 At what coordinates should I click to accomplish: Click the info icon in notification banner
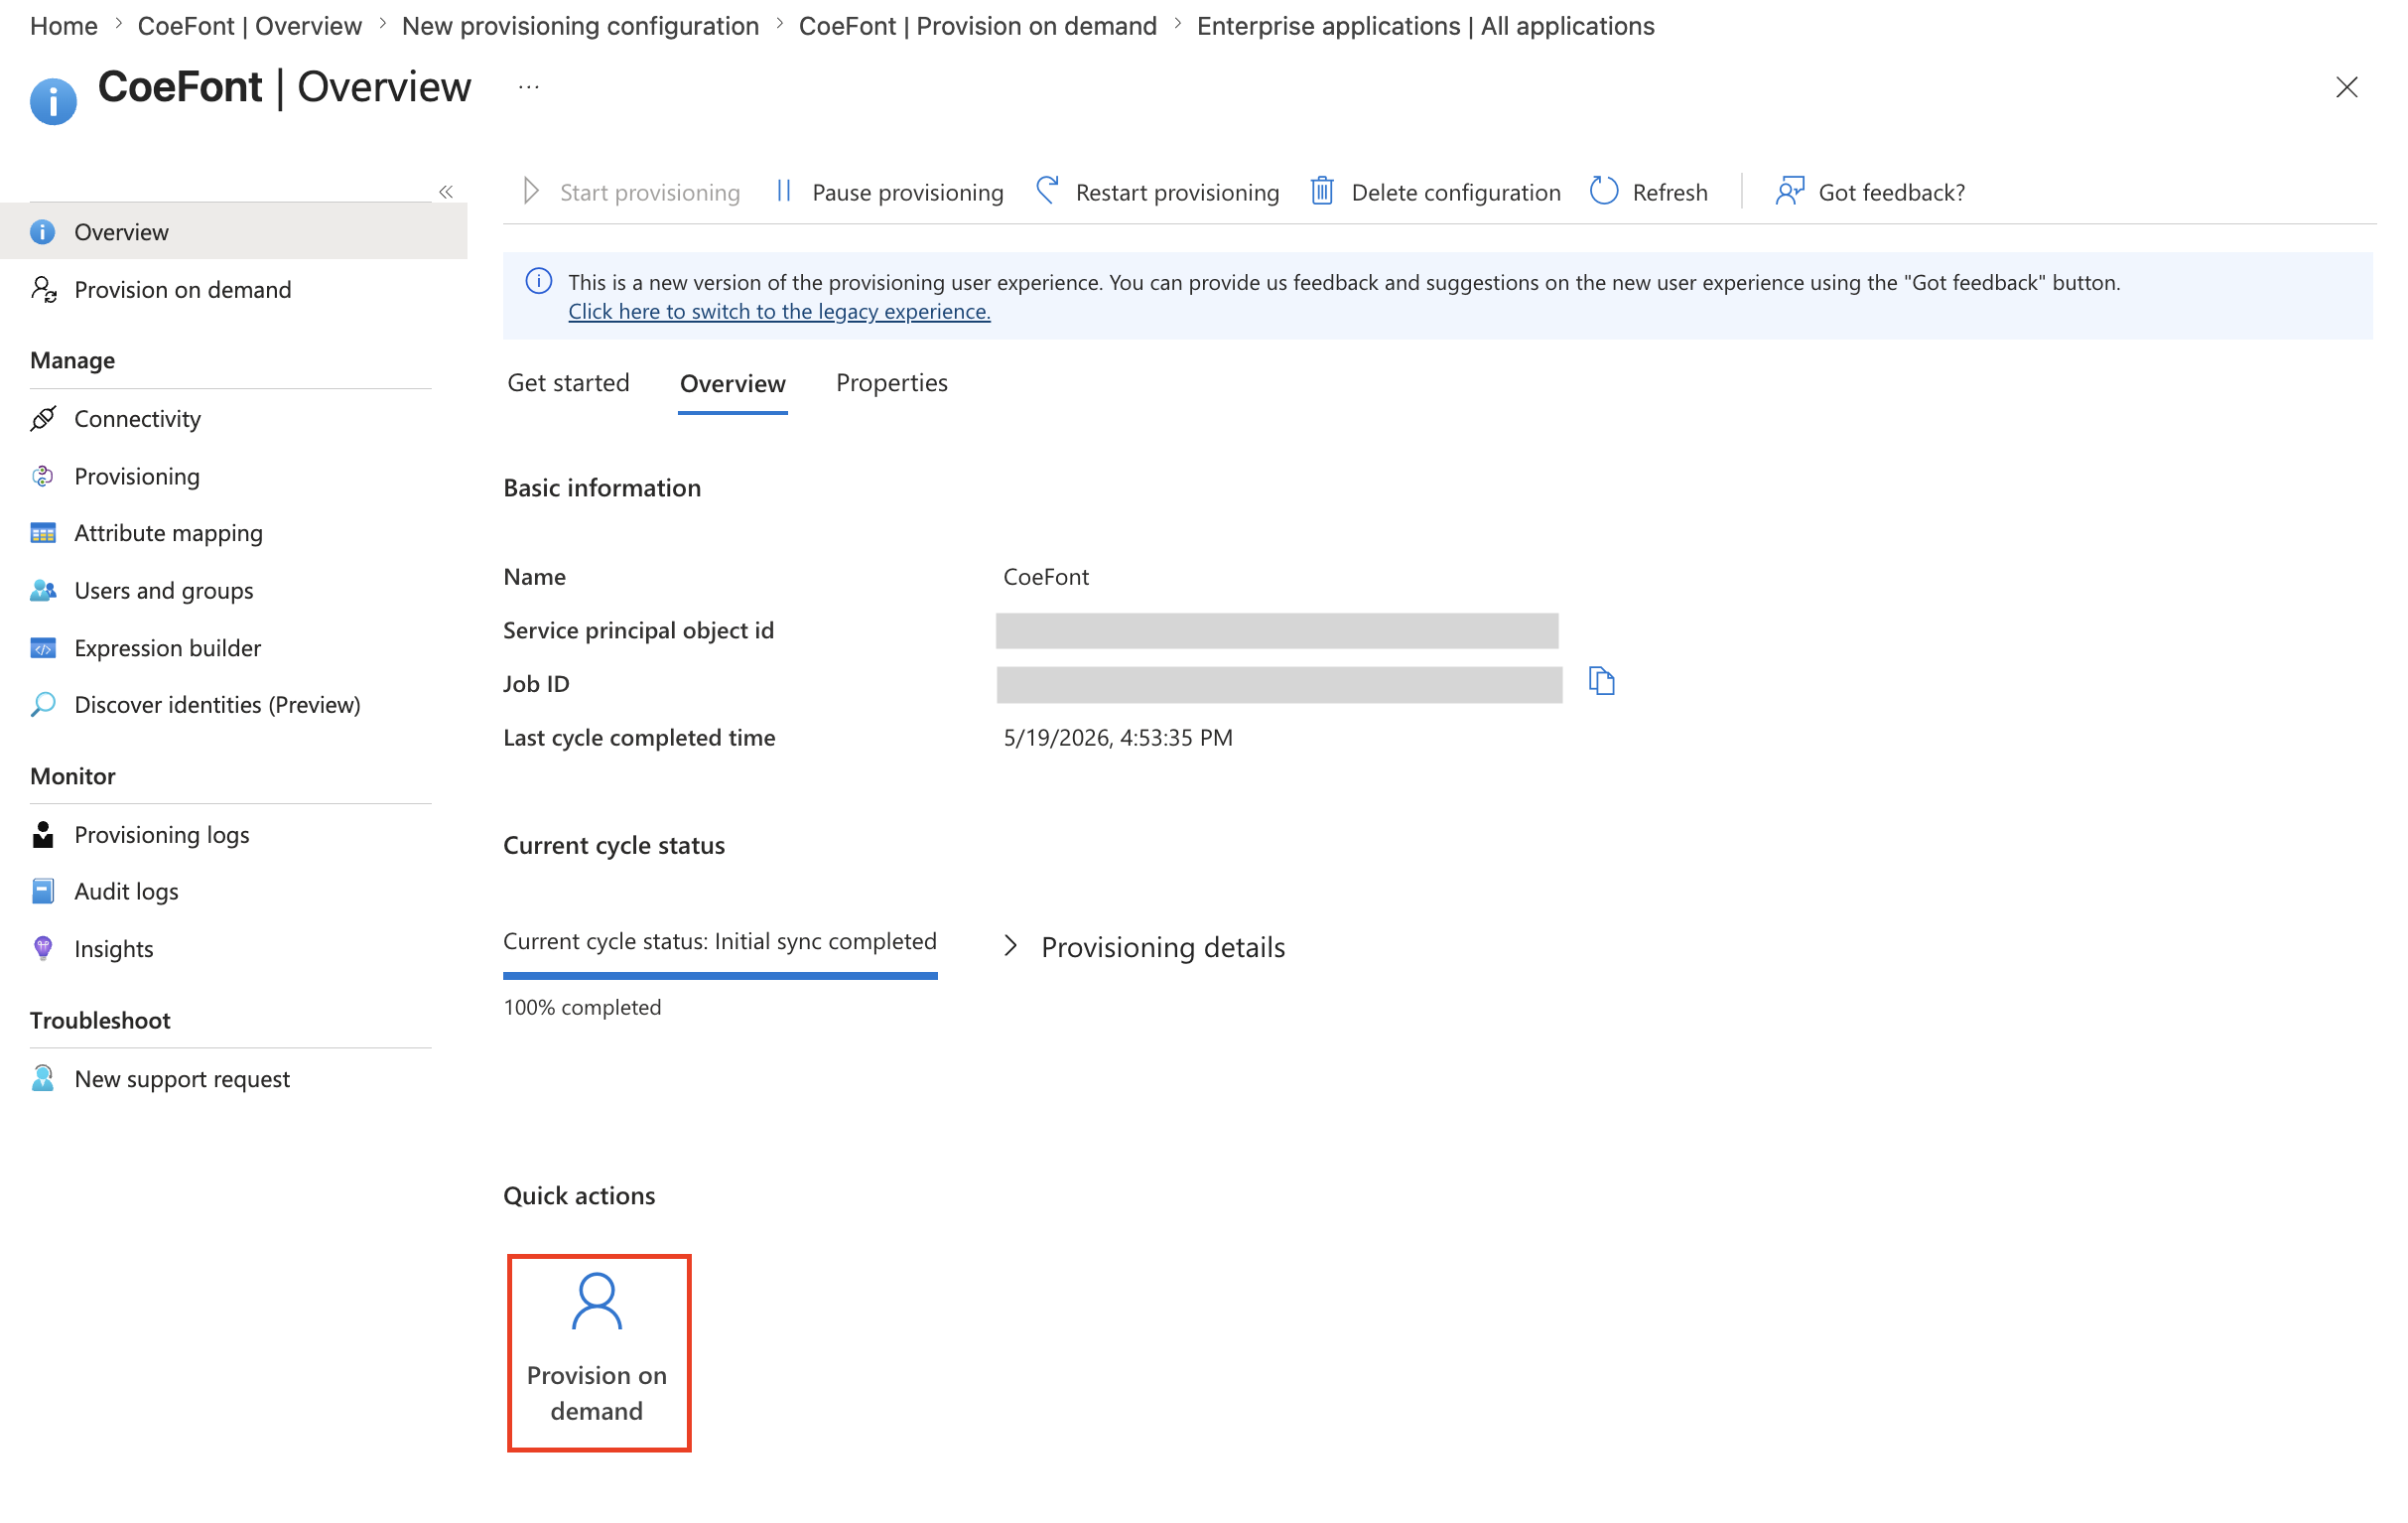(539, 281)
